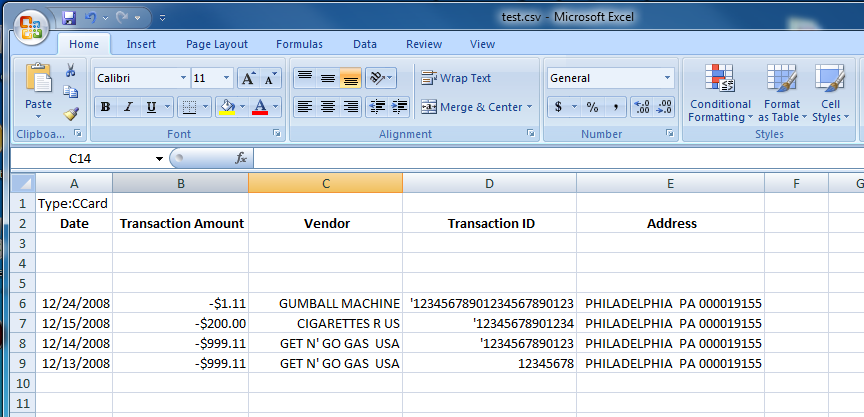
Task: Expand the General number format dropdown
Action: (x=667, y=78)
